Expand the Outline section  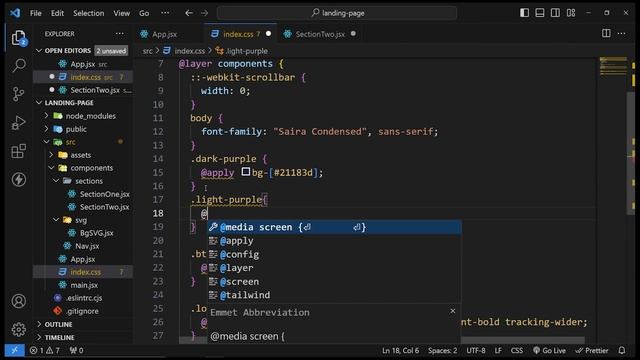(x=83, y=324)
